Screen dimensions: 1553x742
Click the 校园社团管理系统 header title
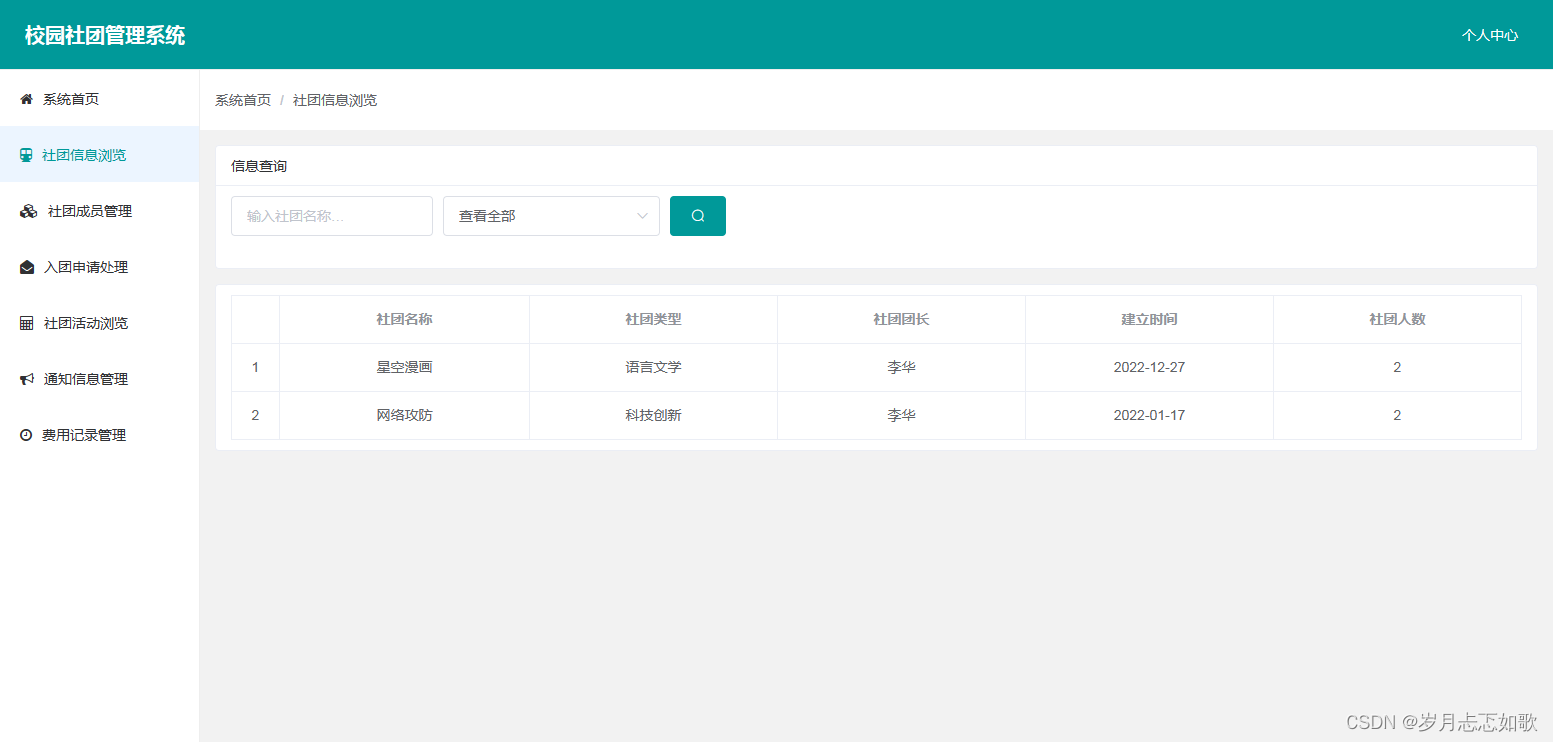pyautogui.click(x=105, y=35)
